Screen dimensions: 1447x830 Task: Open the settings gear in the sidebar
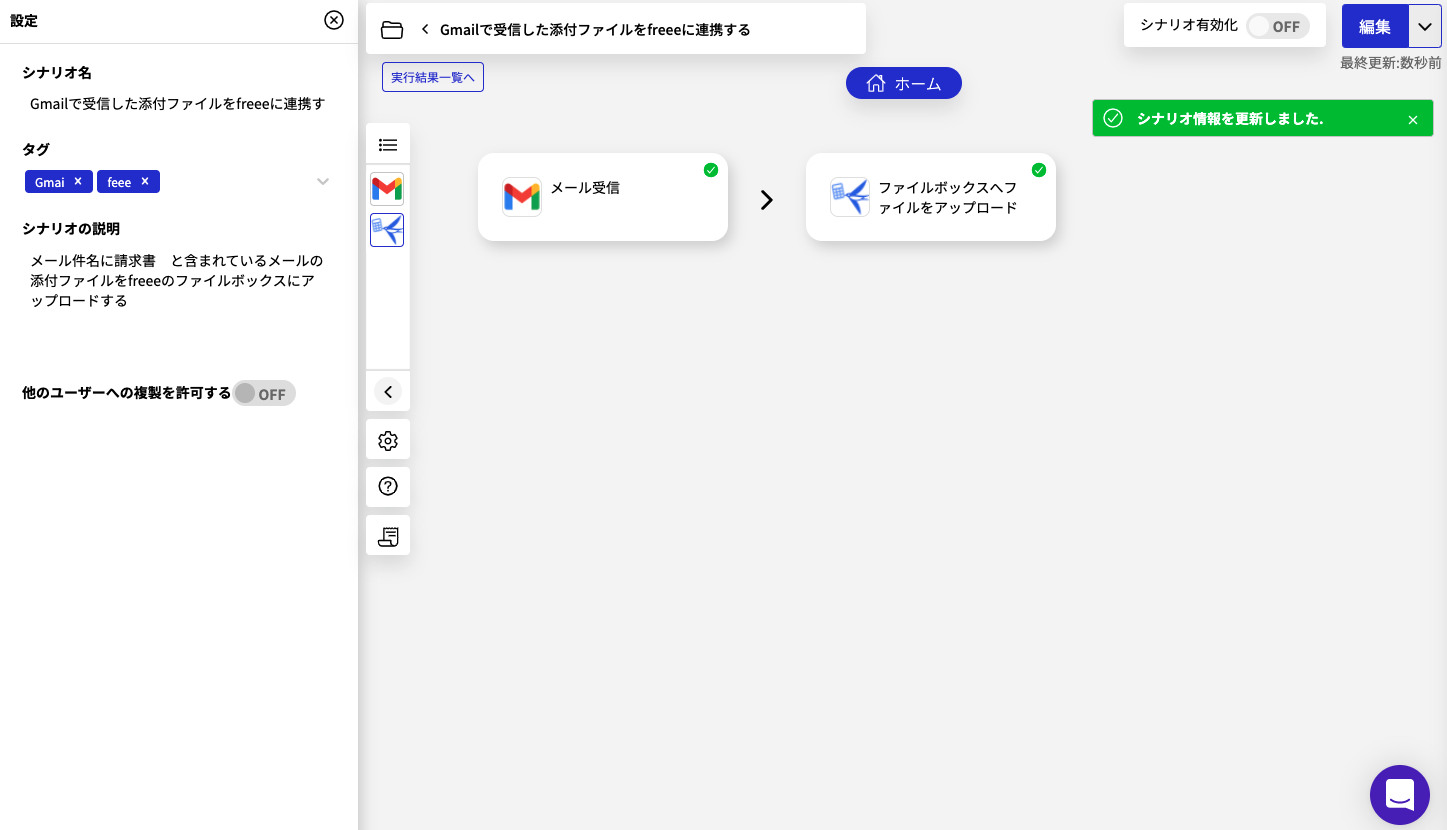coord(387,439)
